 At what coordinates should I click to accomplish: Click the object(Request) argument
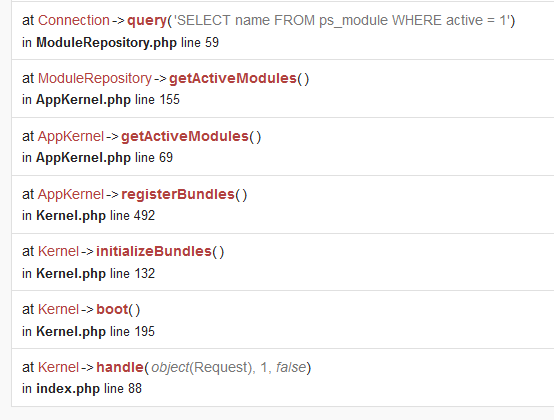(203, 368)
